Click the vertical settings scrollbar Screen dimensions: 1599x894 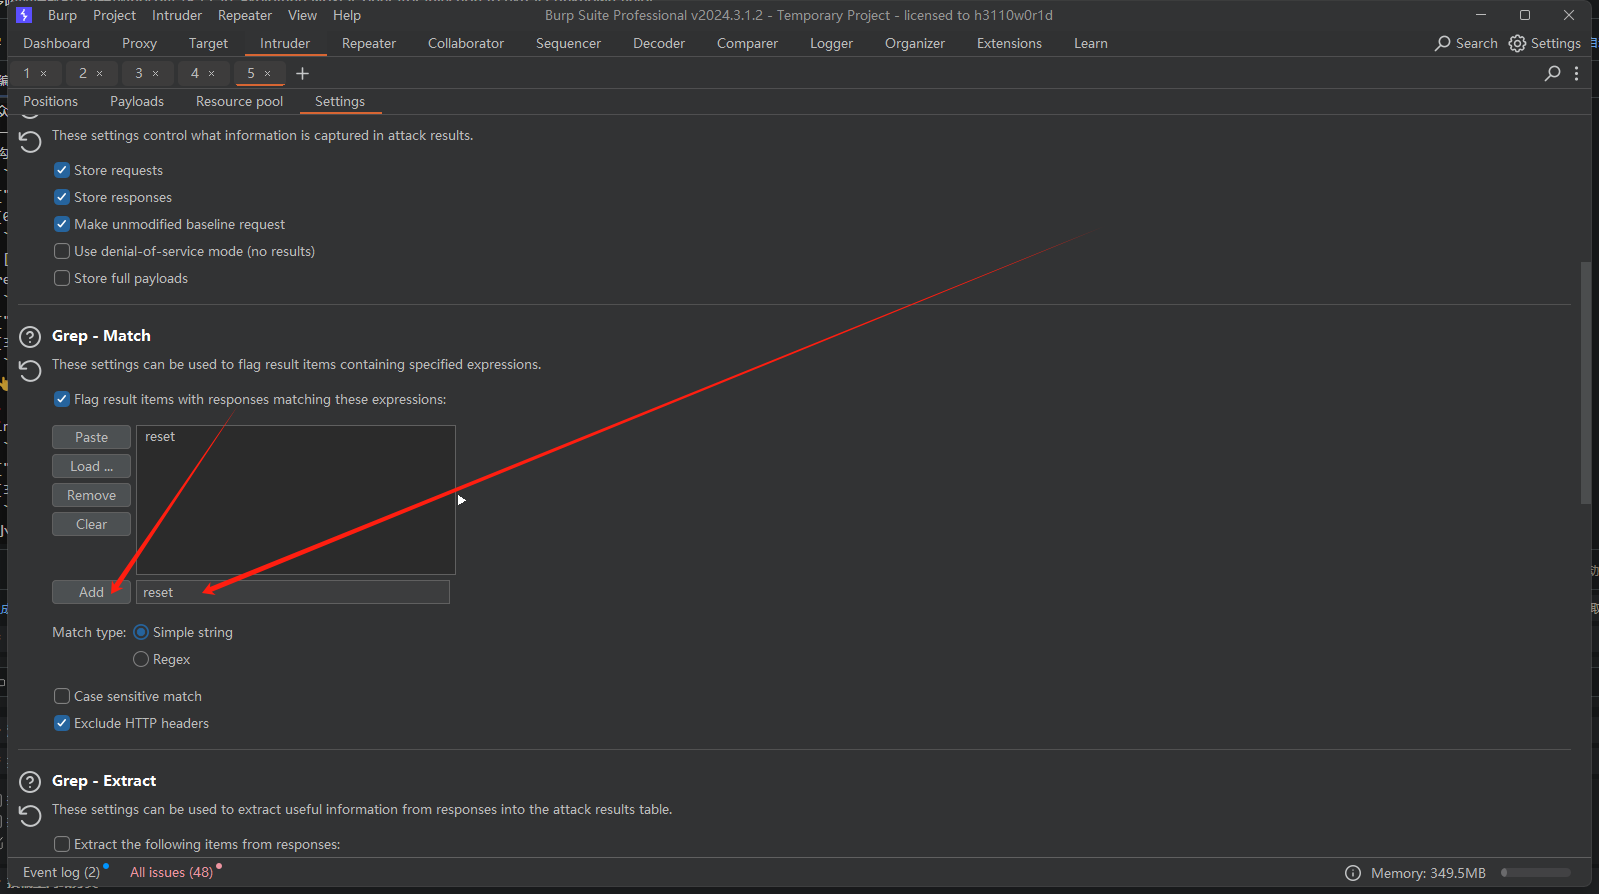[x=1585, y=383]
